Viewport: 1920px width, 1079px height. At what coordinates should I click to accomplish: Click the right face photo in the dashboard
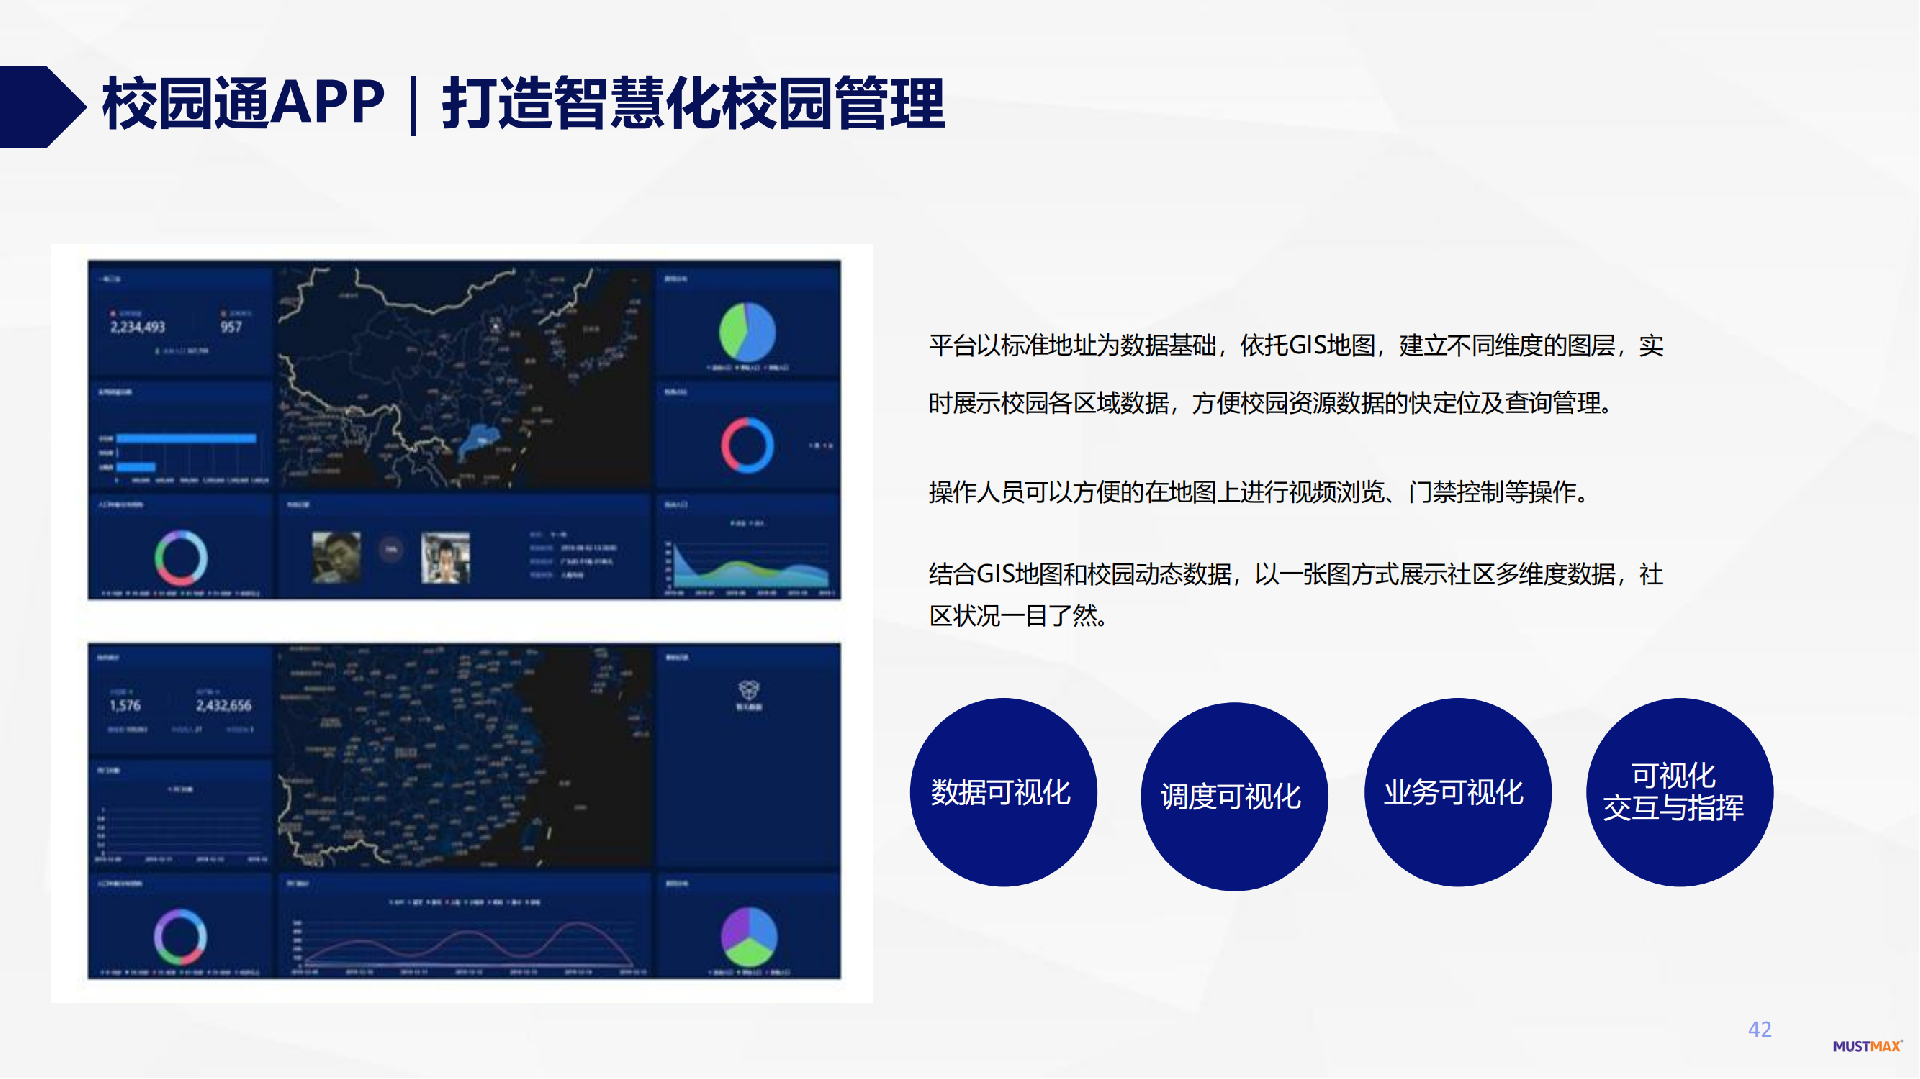(445, 557)
